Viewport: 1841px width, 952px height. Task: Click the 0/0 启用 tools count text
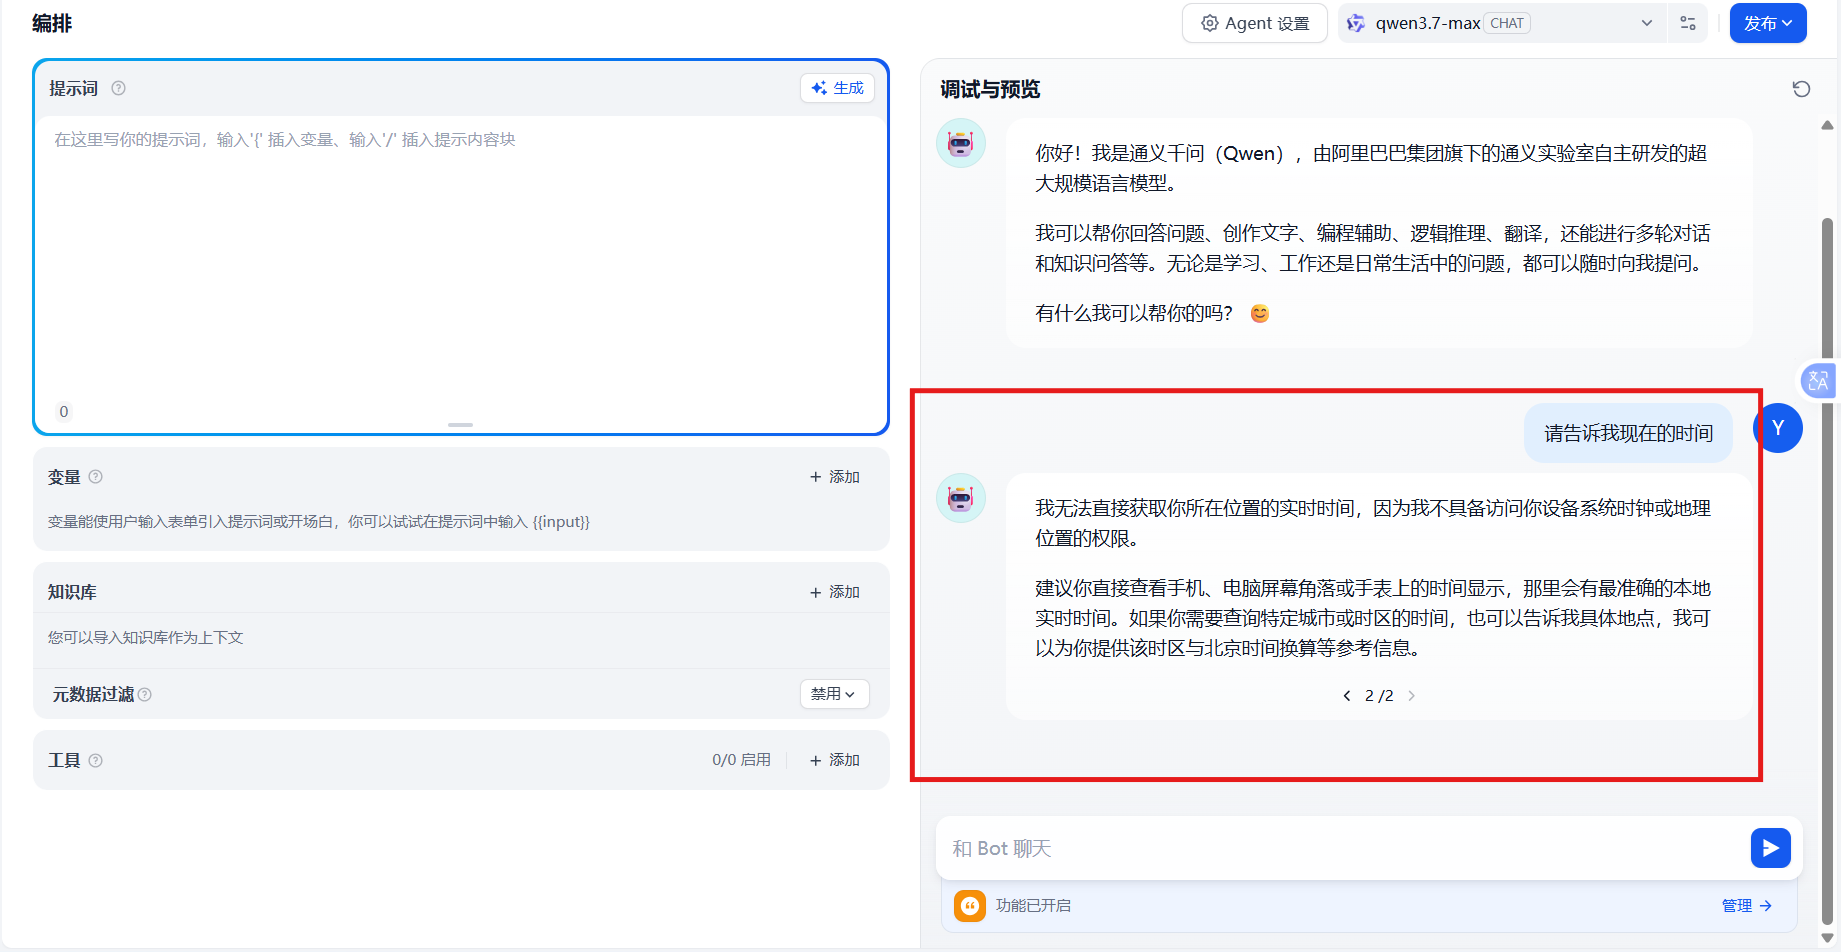click(741, 760)
